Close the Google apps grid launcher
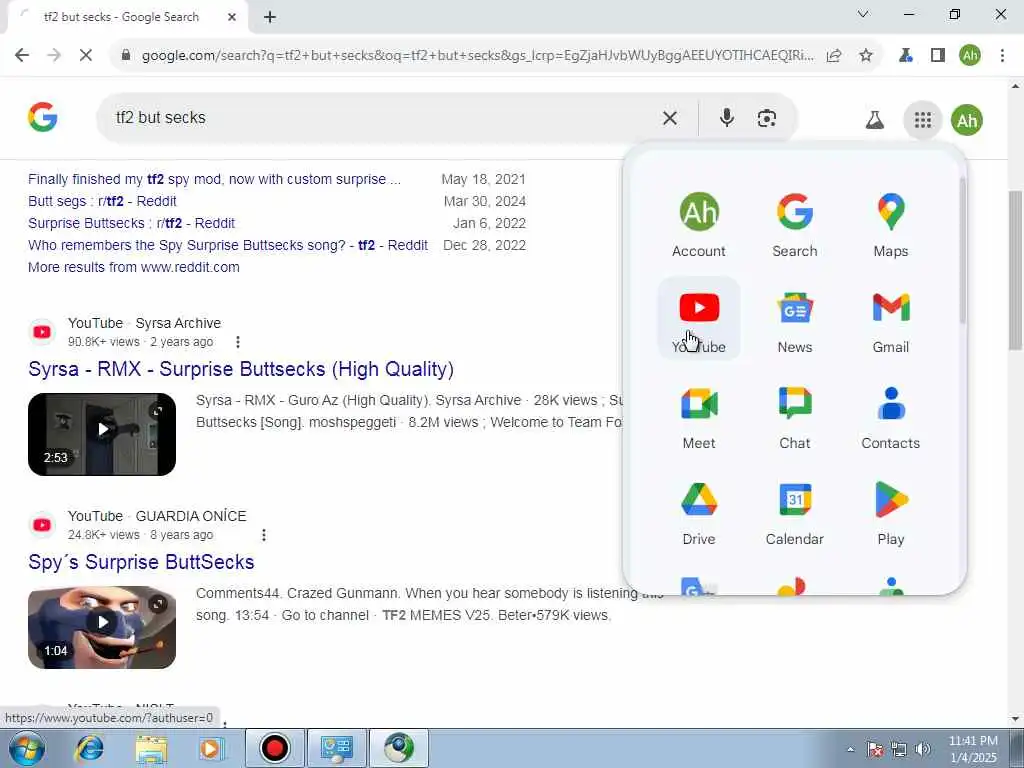This screenshot has width=1024, height=768. pos(923,120)
